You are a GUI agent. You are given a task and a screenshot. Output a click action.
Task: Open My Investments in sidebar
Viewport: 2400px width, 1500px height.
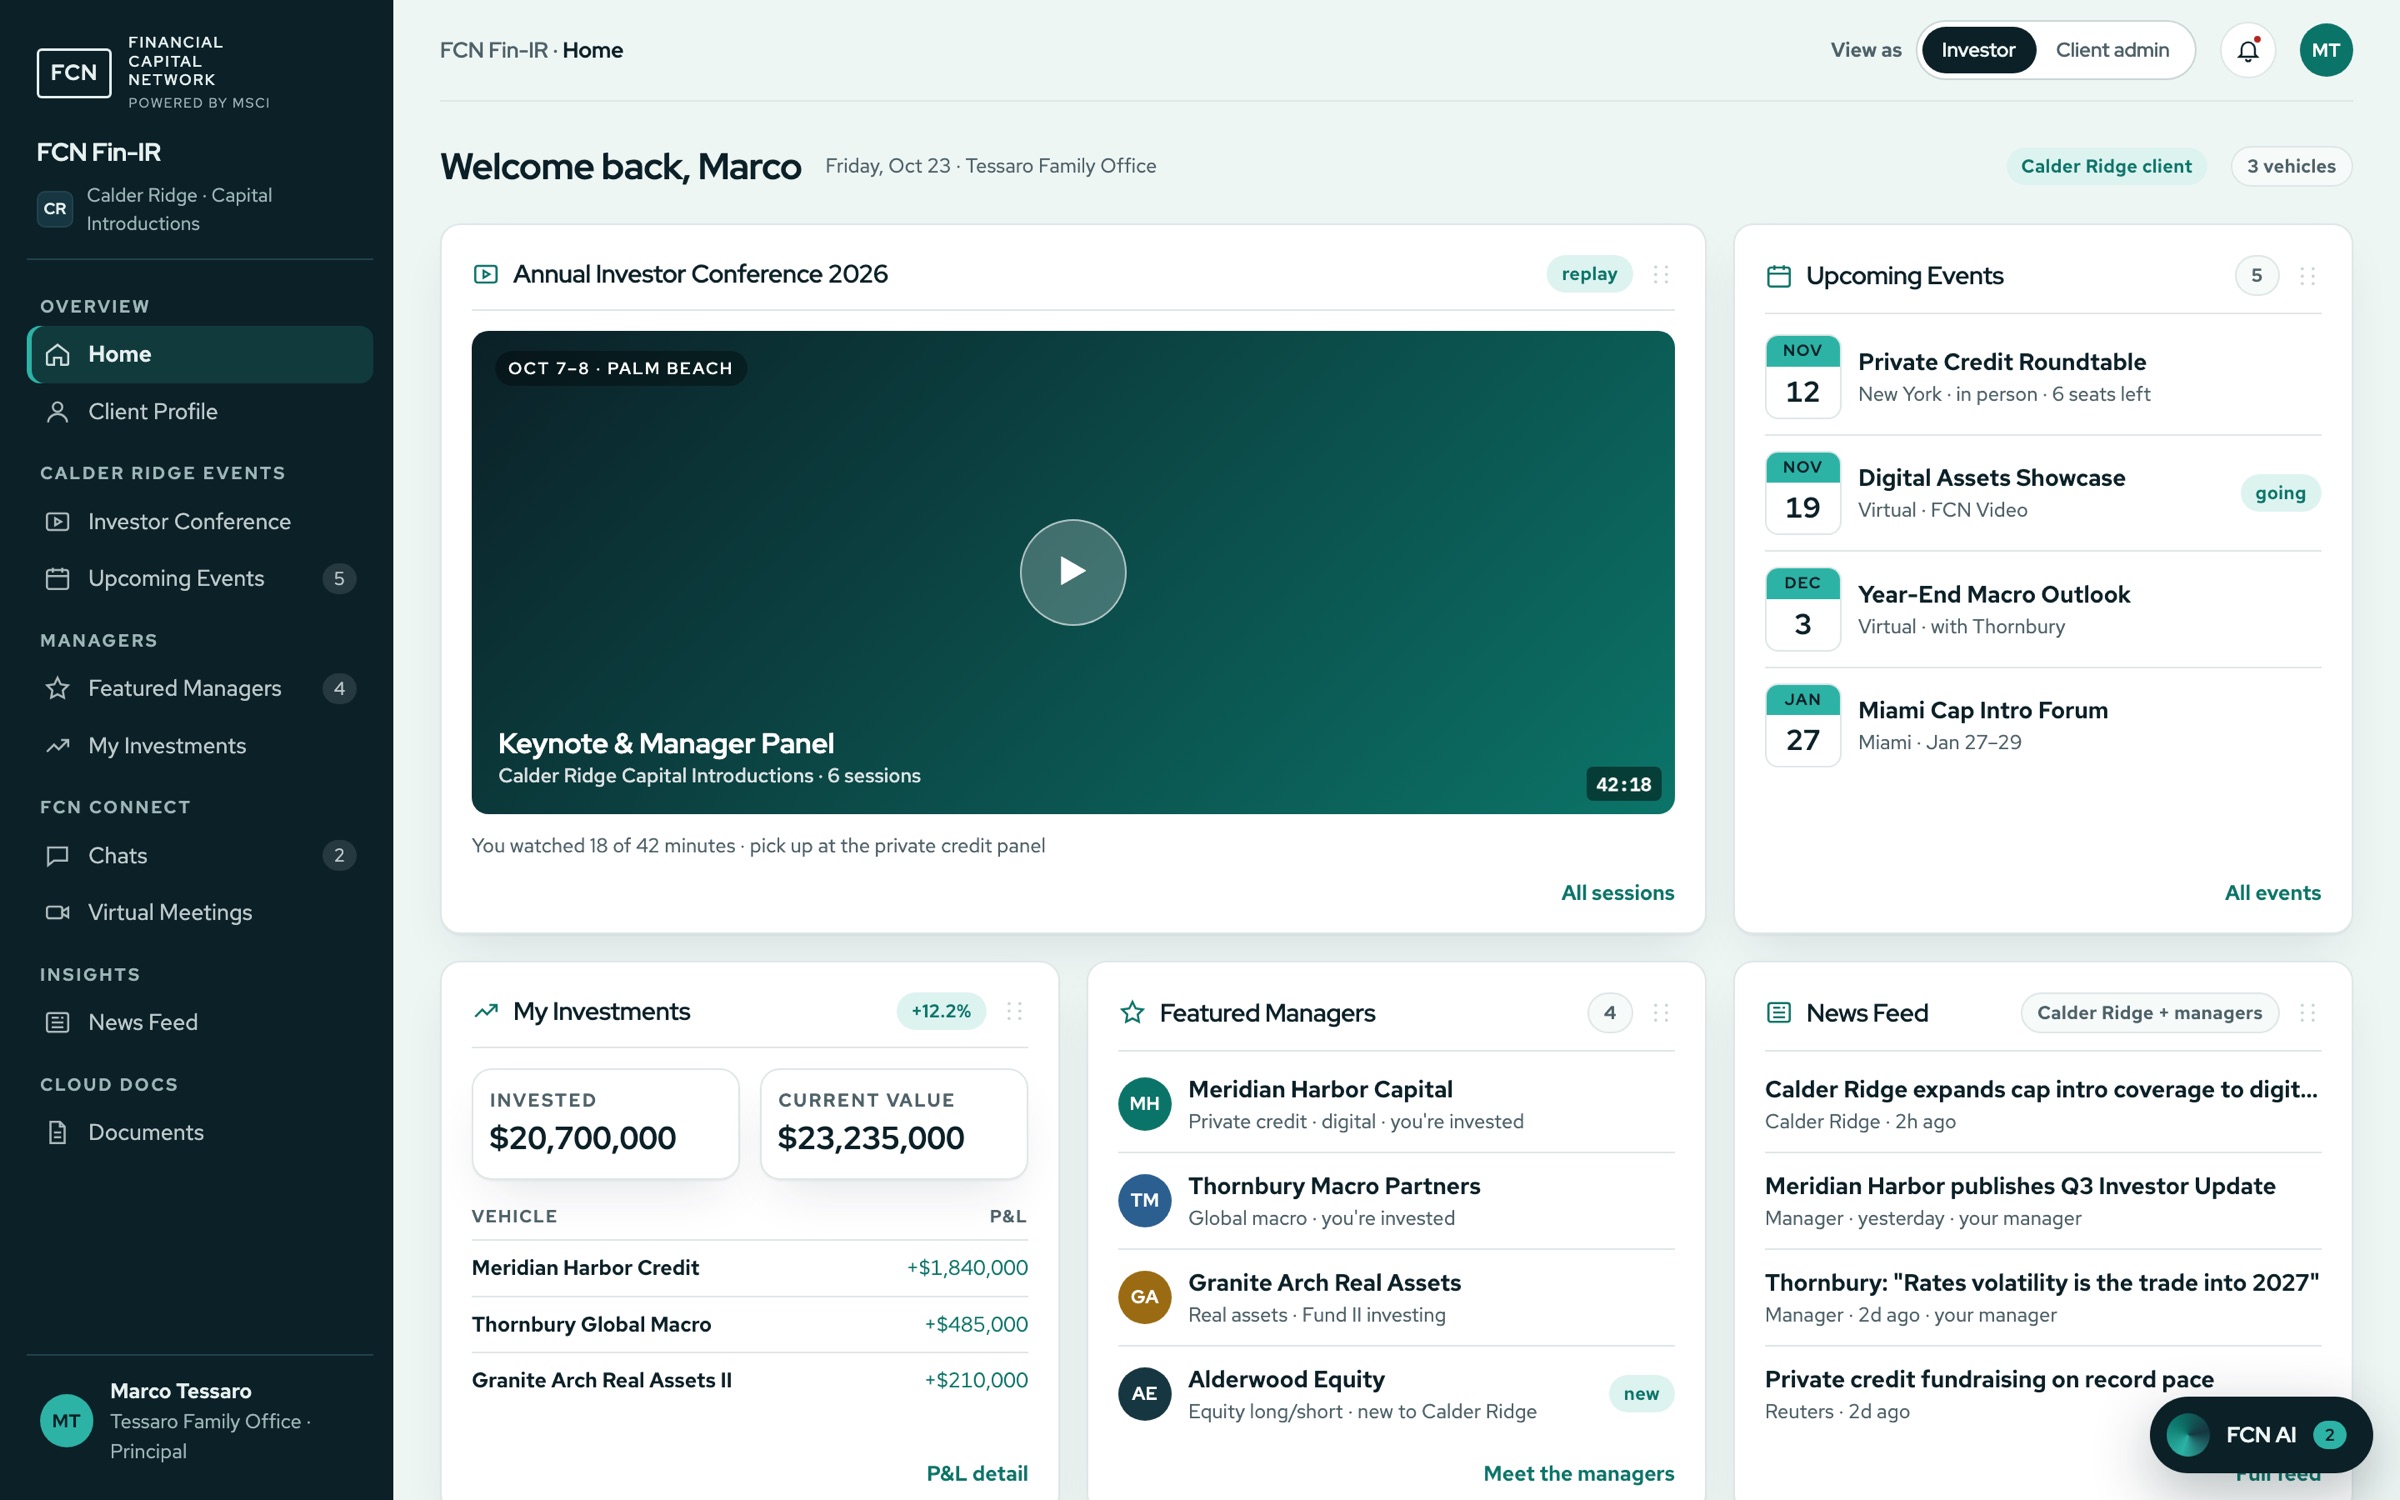(x=200, y=745)
